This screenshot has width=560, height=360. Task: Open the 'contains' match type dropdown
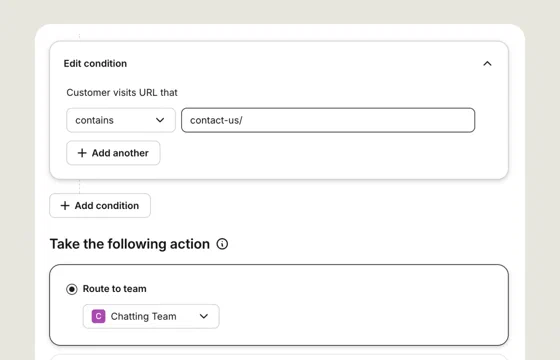coord(121,120)
